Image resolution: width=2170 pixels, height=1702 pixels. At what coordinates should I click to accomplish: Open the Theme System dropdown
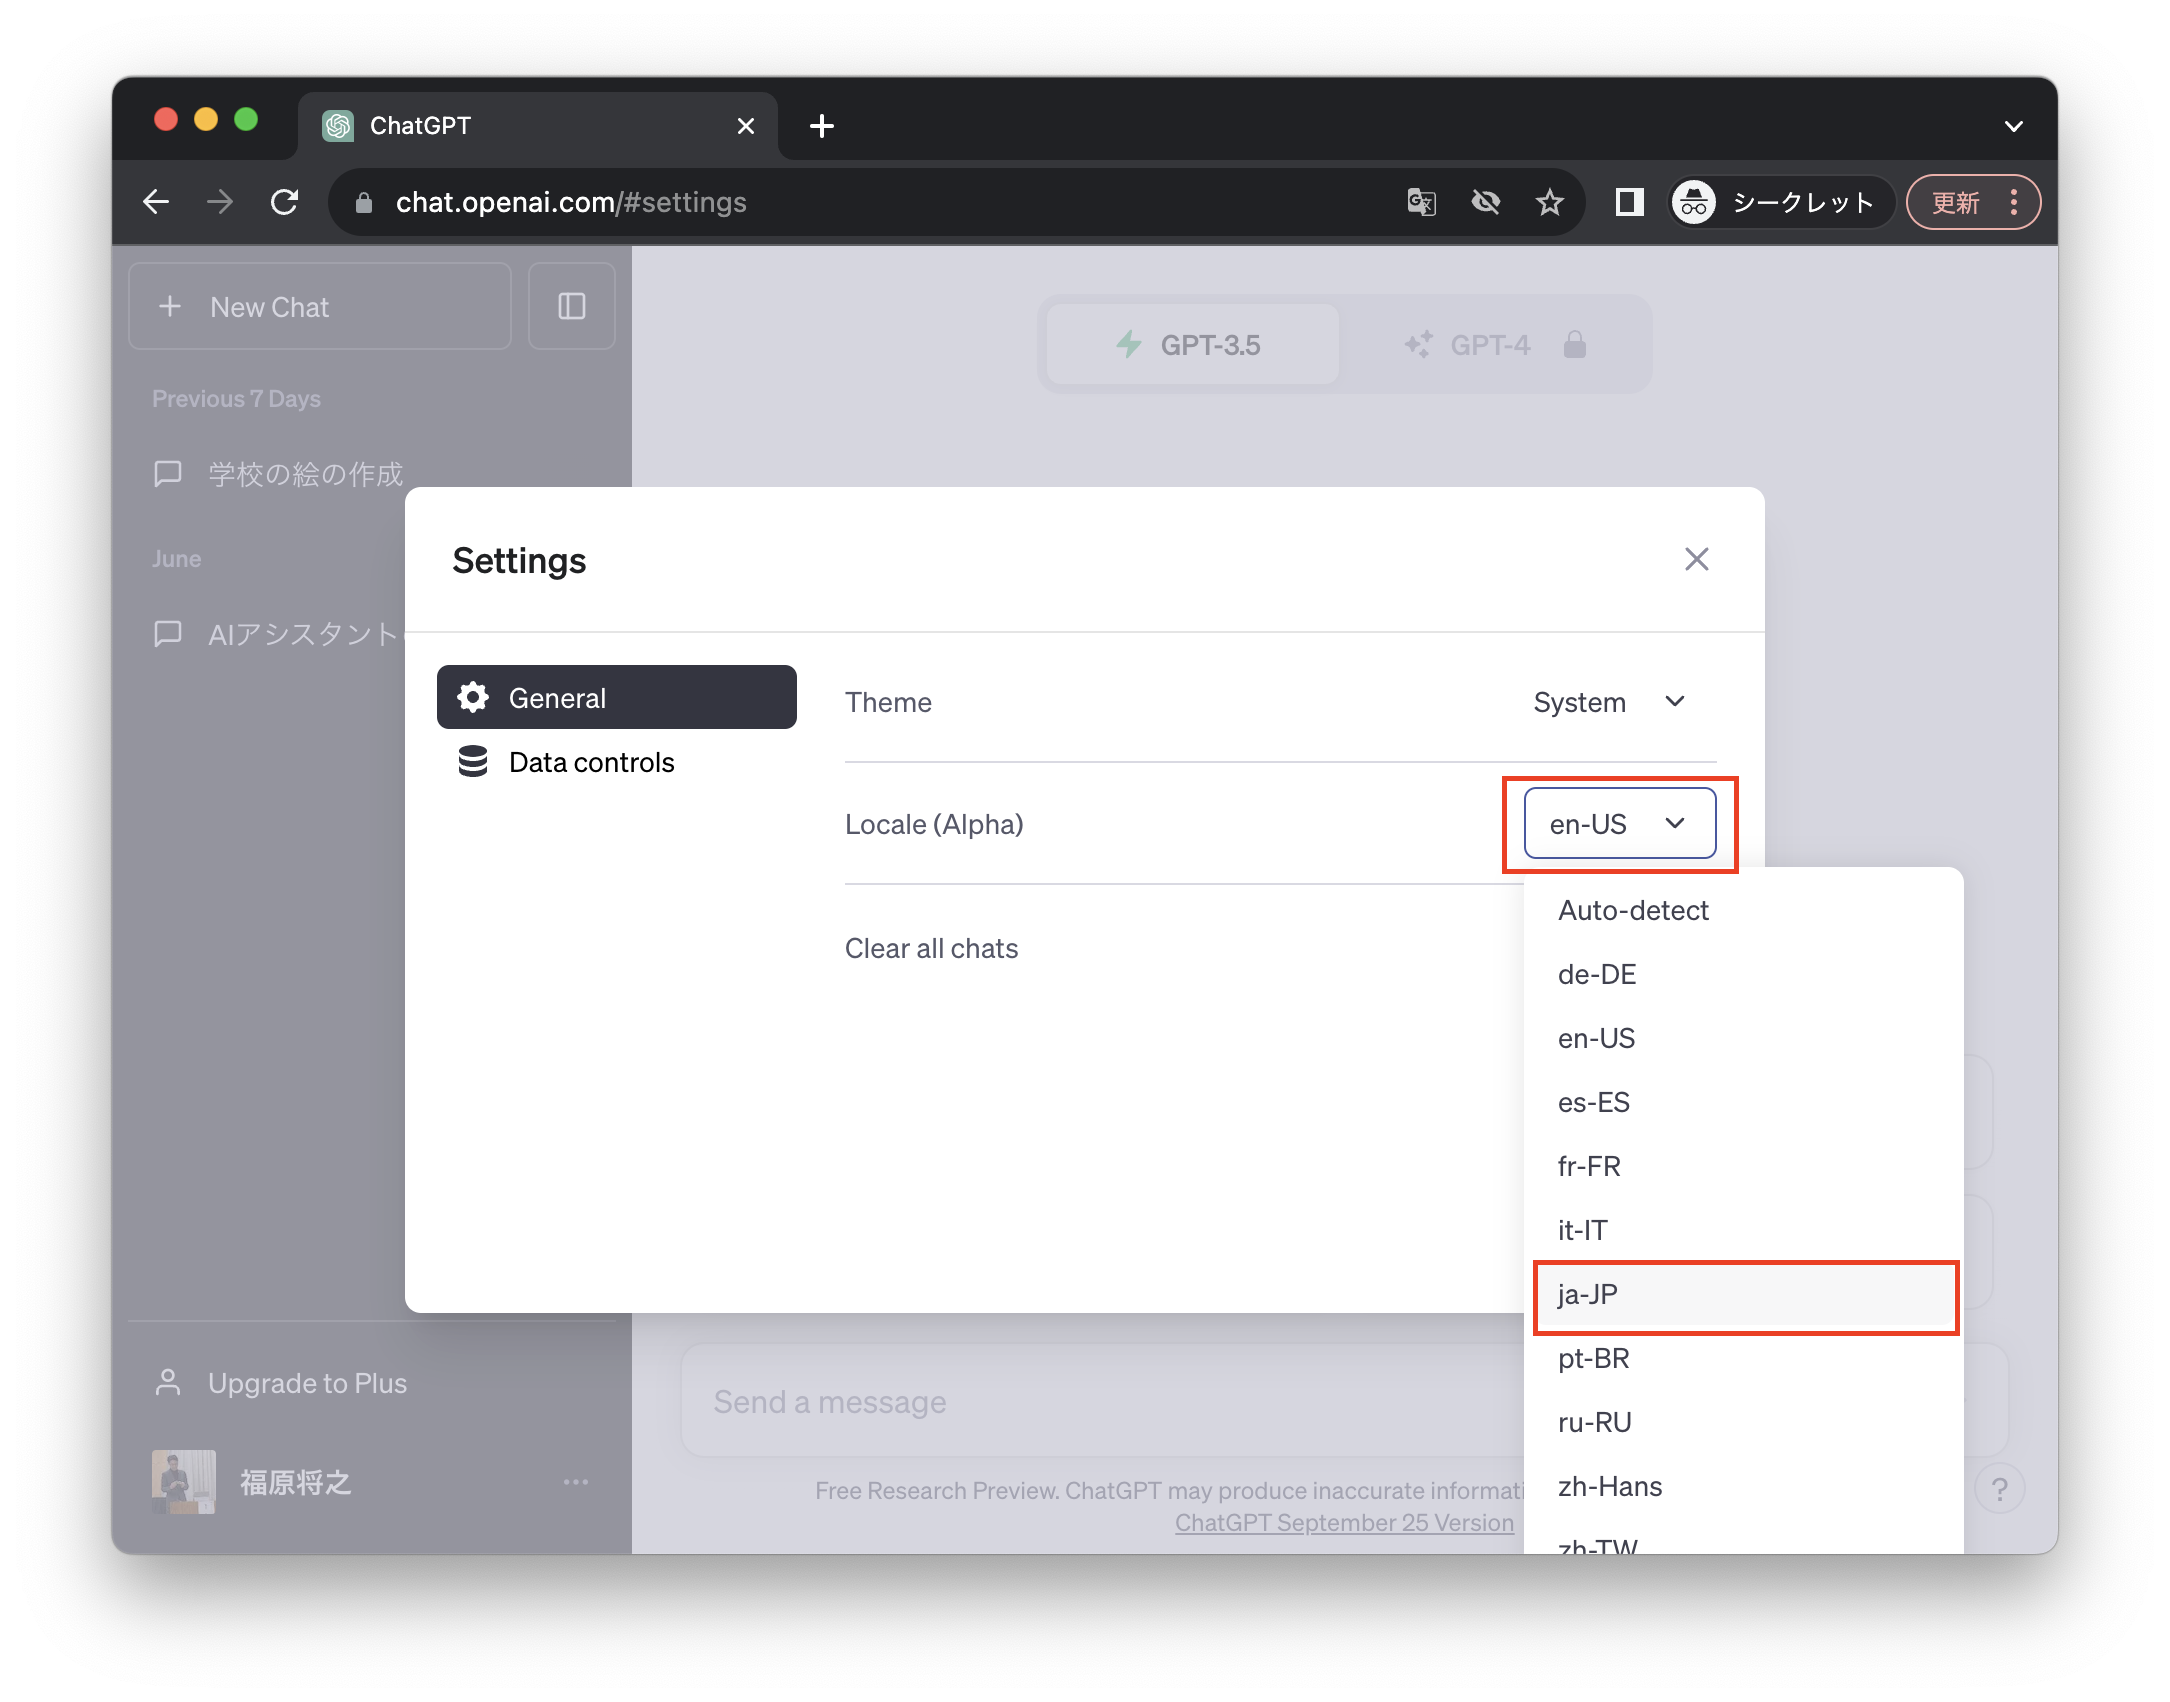(x=1611, y=702)
